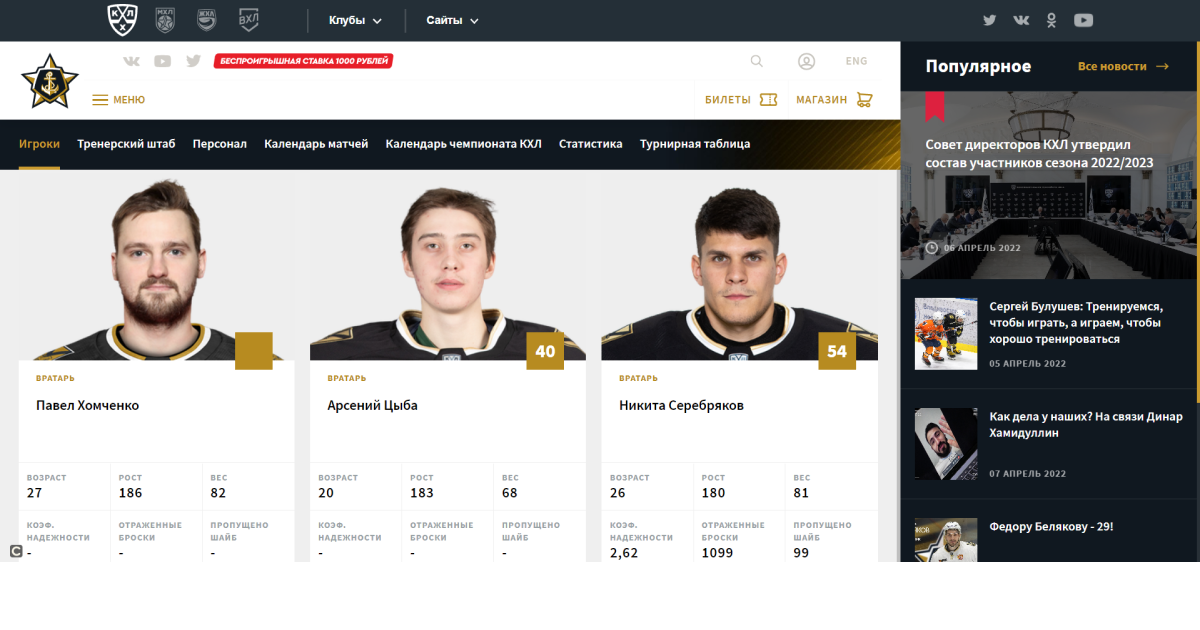1200x630 pixels.
Task: Open Twitter icon in top dark bar
Action: coord(989,20)
